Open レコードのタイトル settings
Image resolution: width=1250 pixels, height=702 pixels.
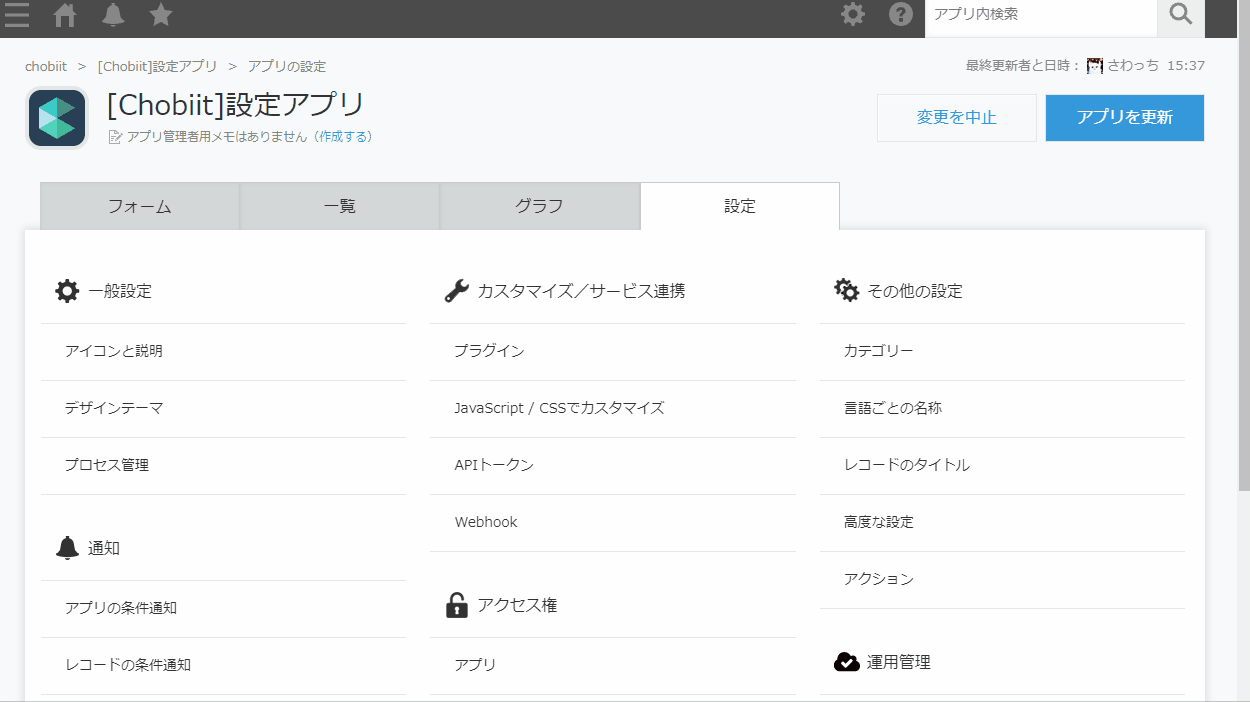click(1002, 465)
